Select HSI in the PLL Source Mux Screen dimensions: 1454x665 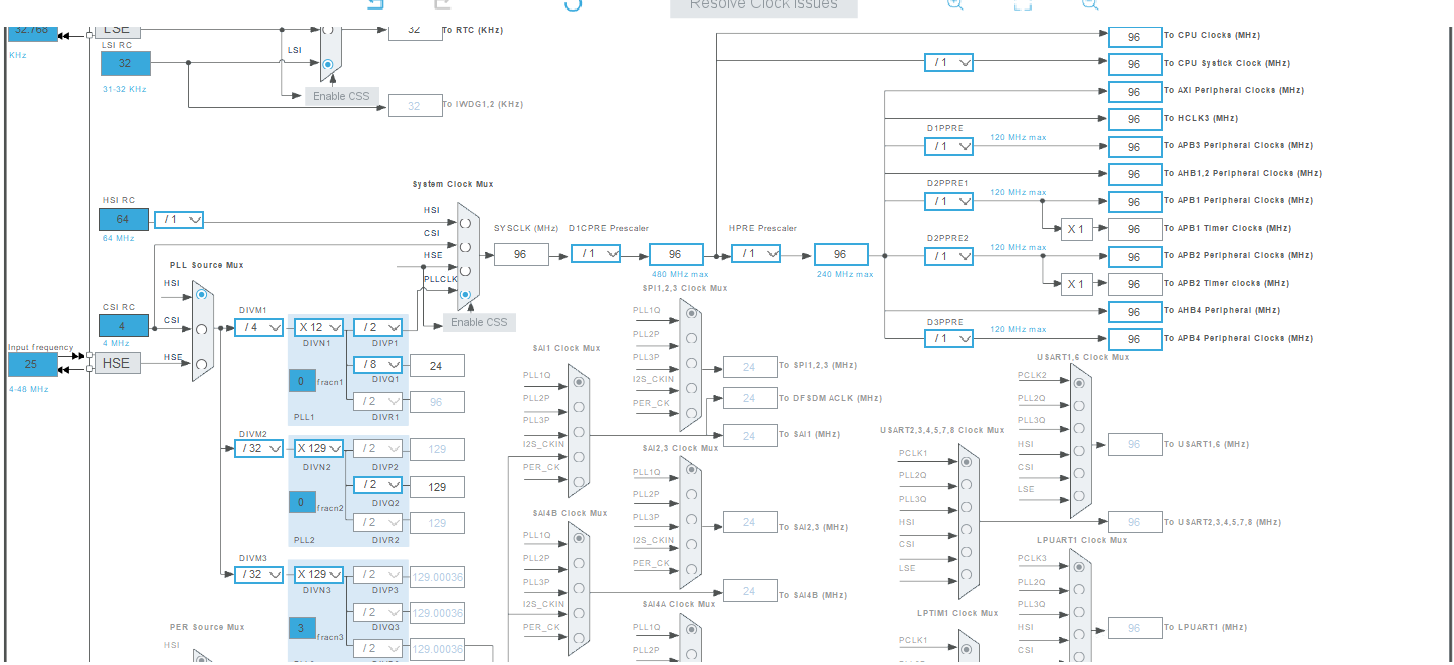pos(203,294)
